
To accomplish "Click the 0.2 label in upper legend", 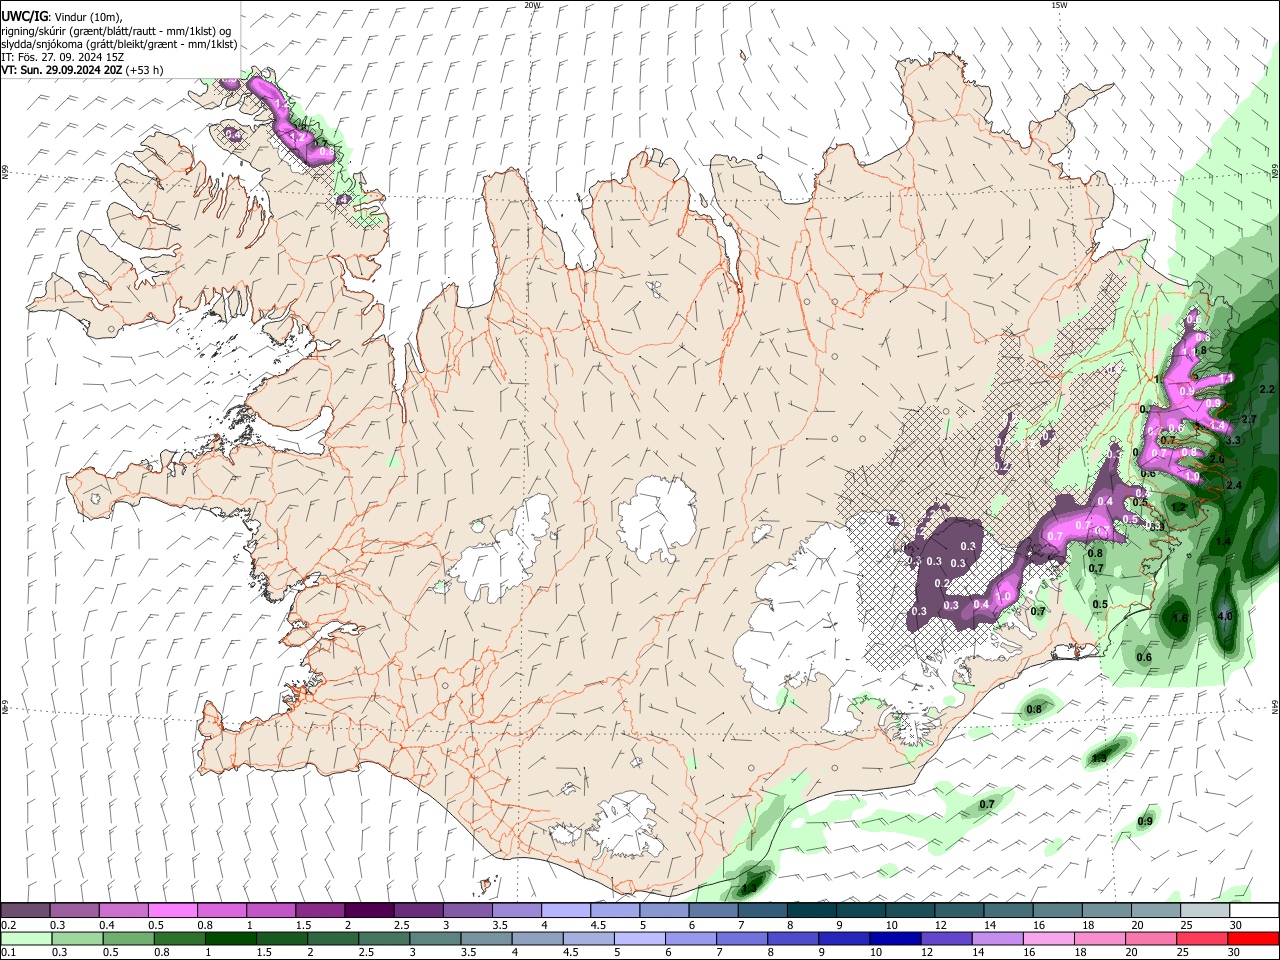I will coord(8,925).
